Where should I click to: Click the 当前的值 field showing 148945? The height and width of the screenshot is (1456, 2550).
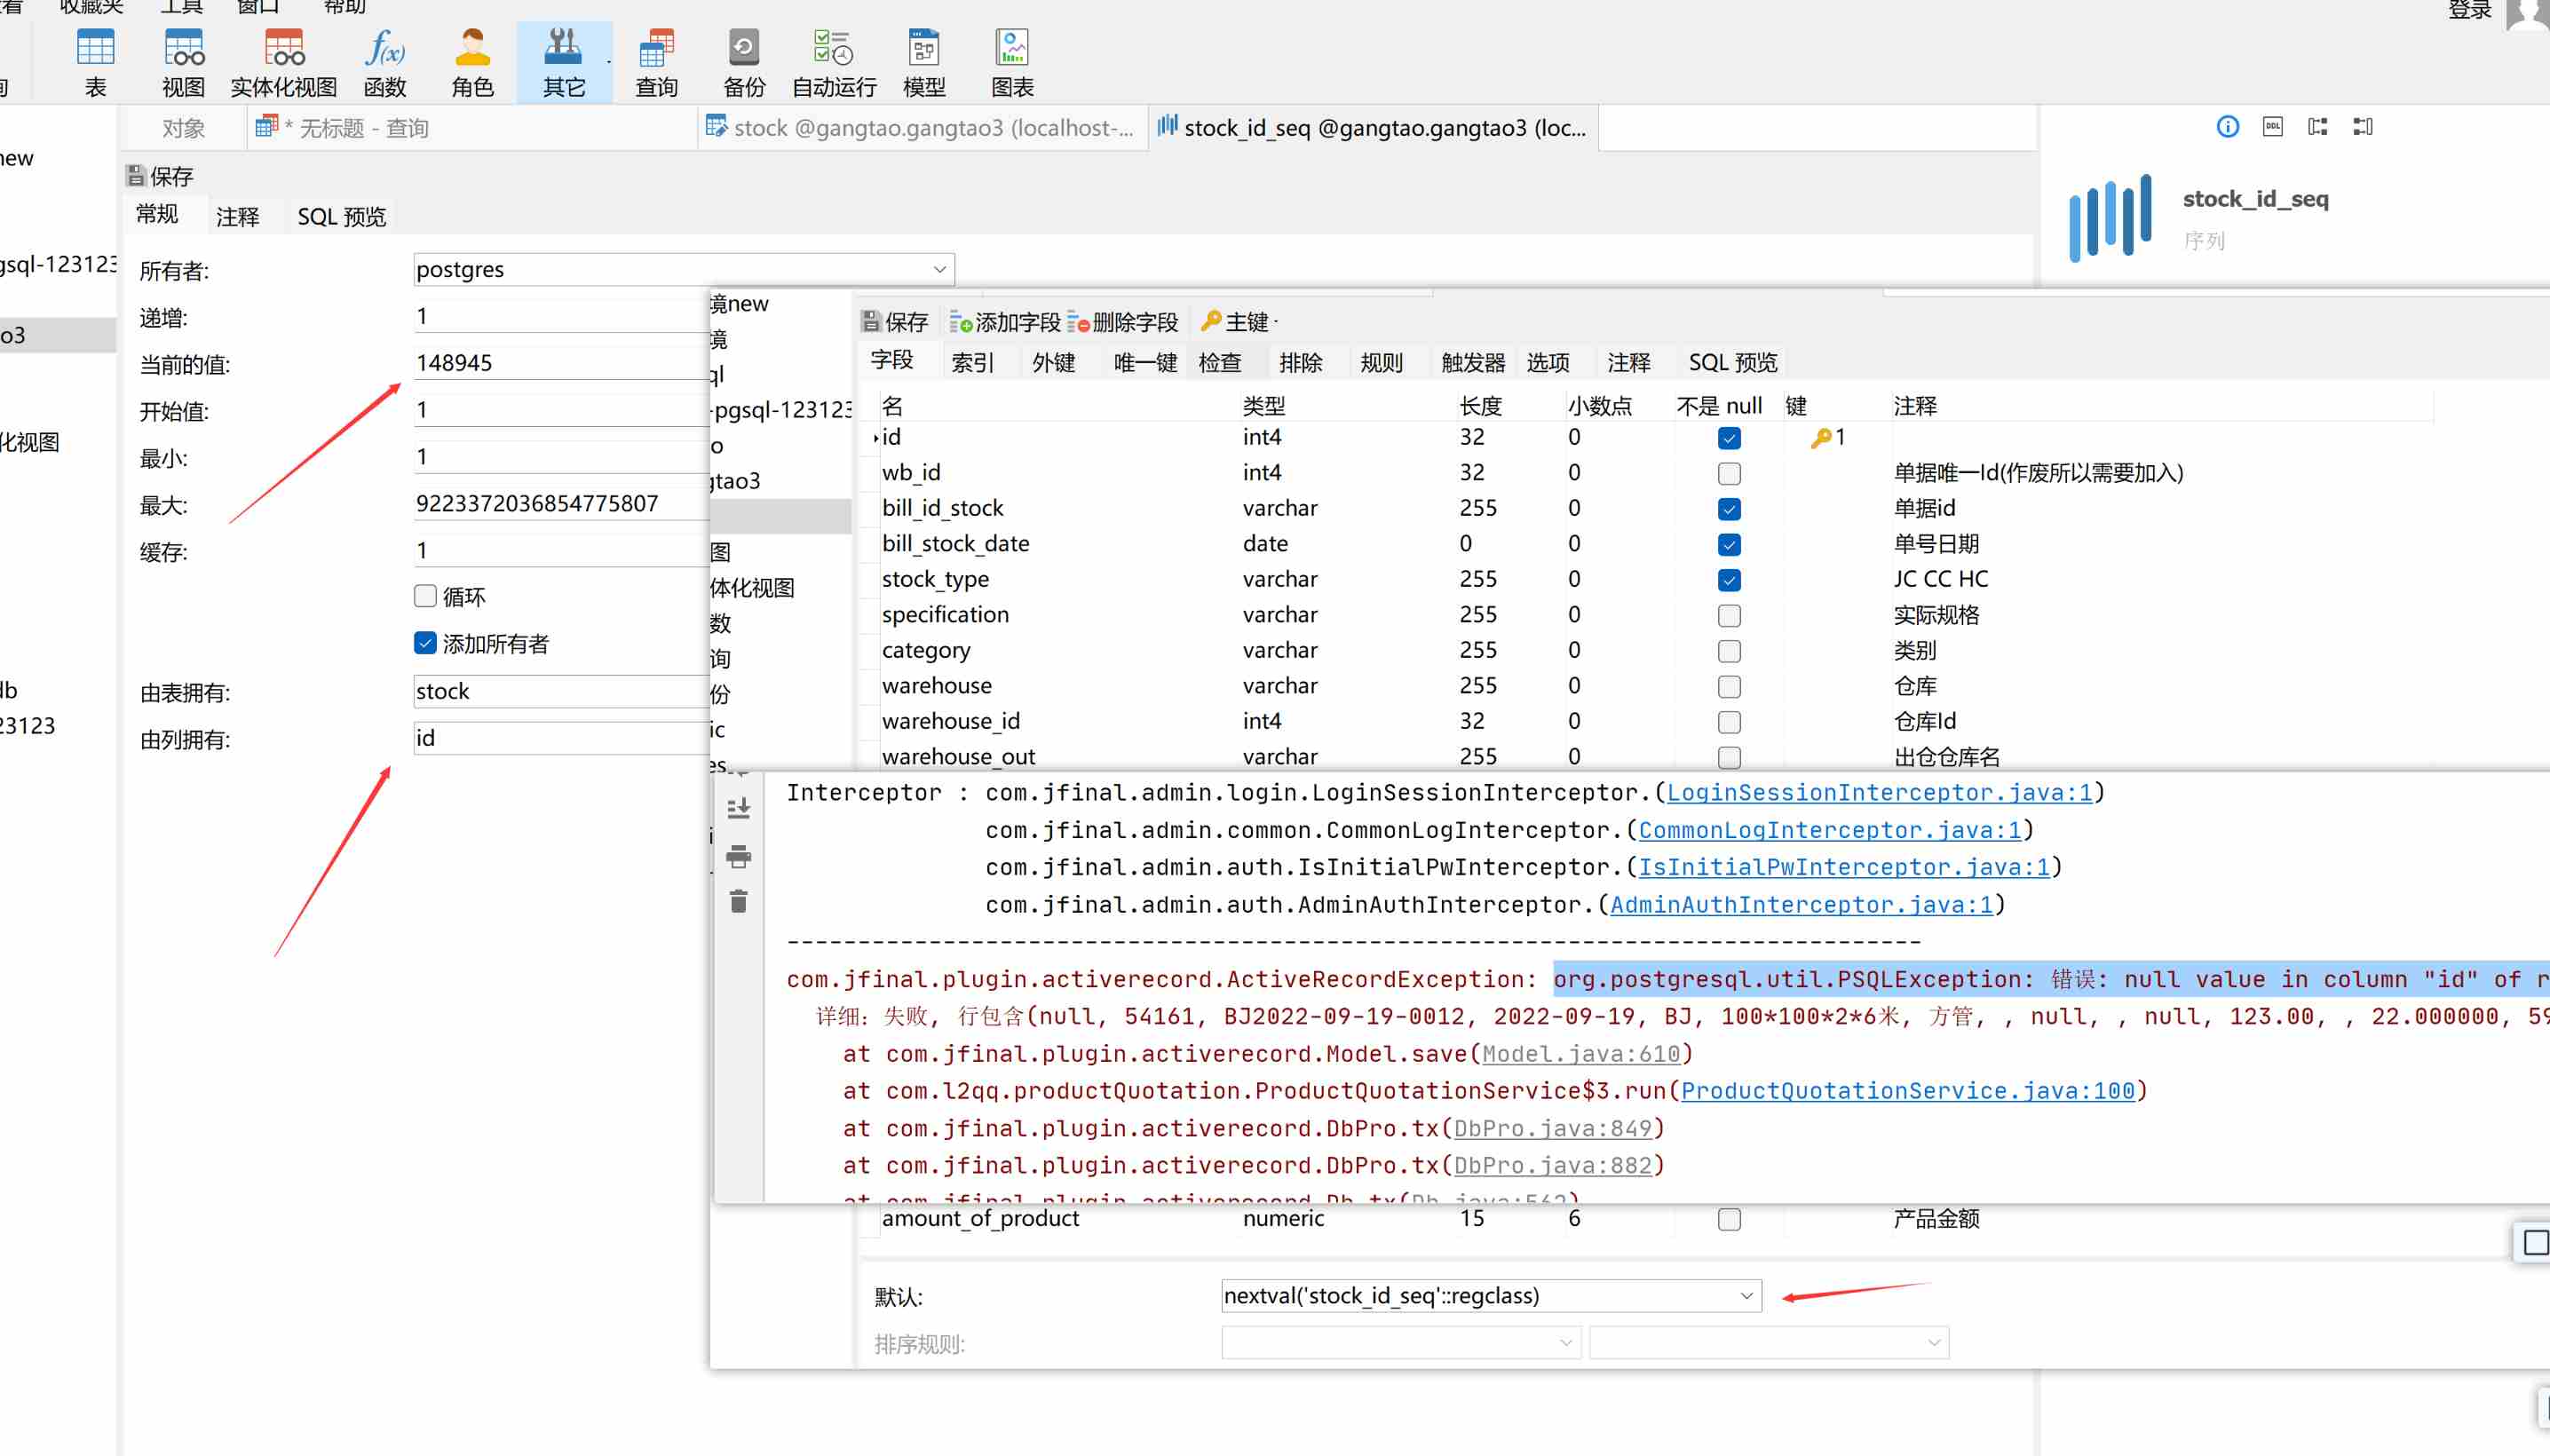561,363
